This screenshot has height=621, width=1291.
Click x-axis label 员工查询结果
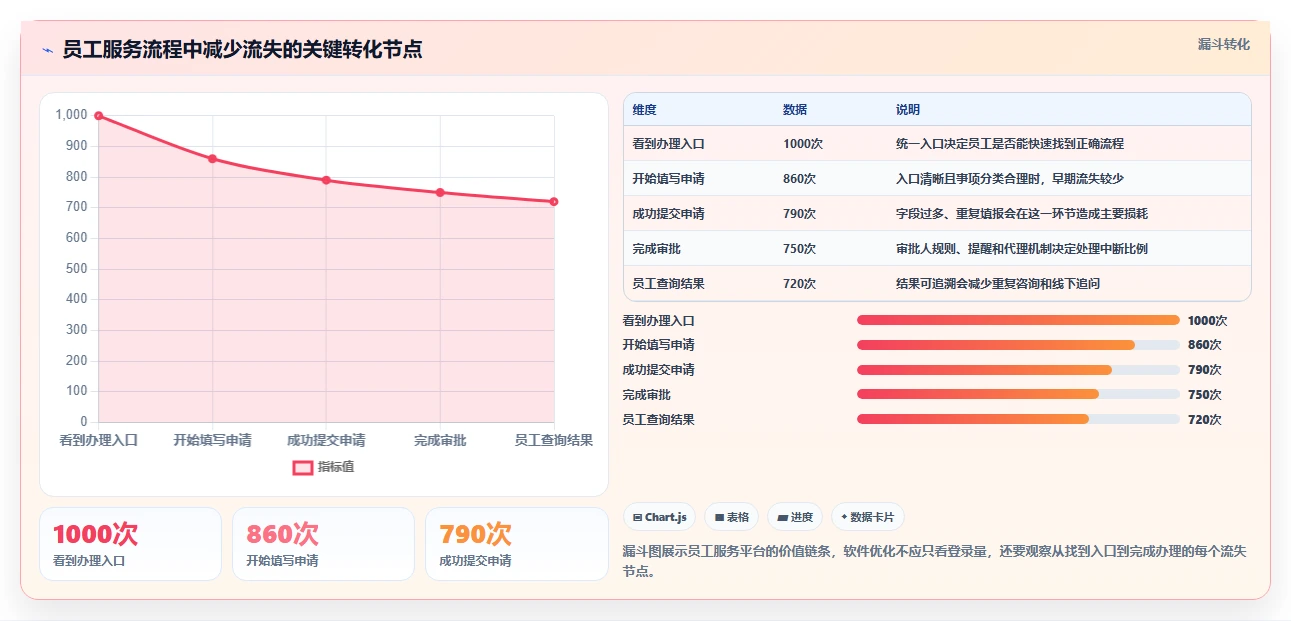[554, 440]
